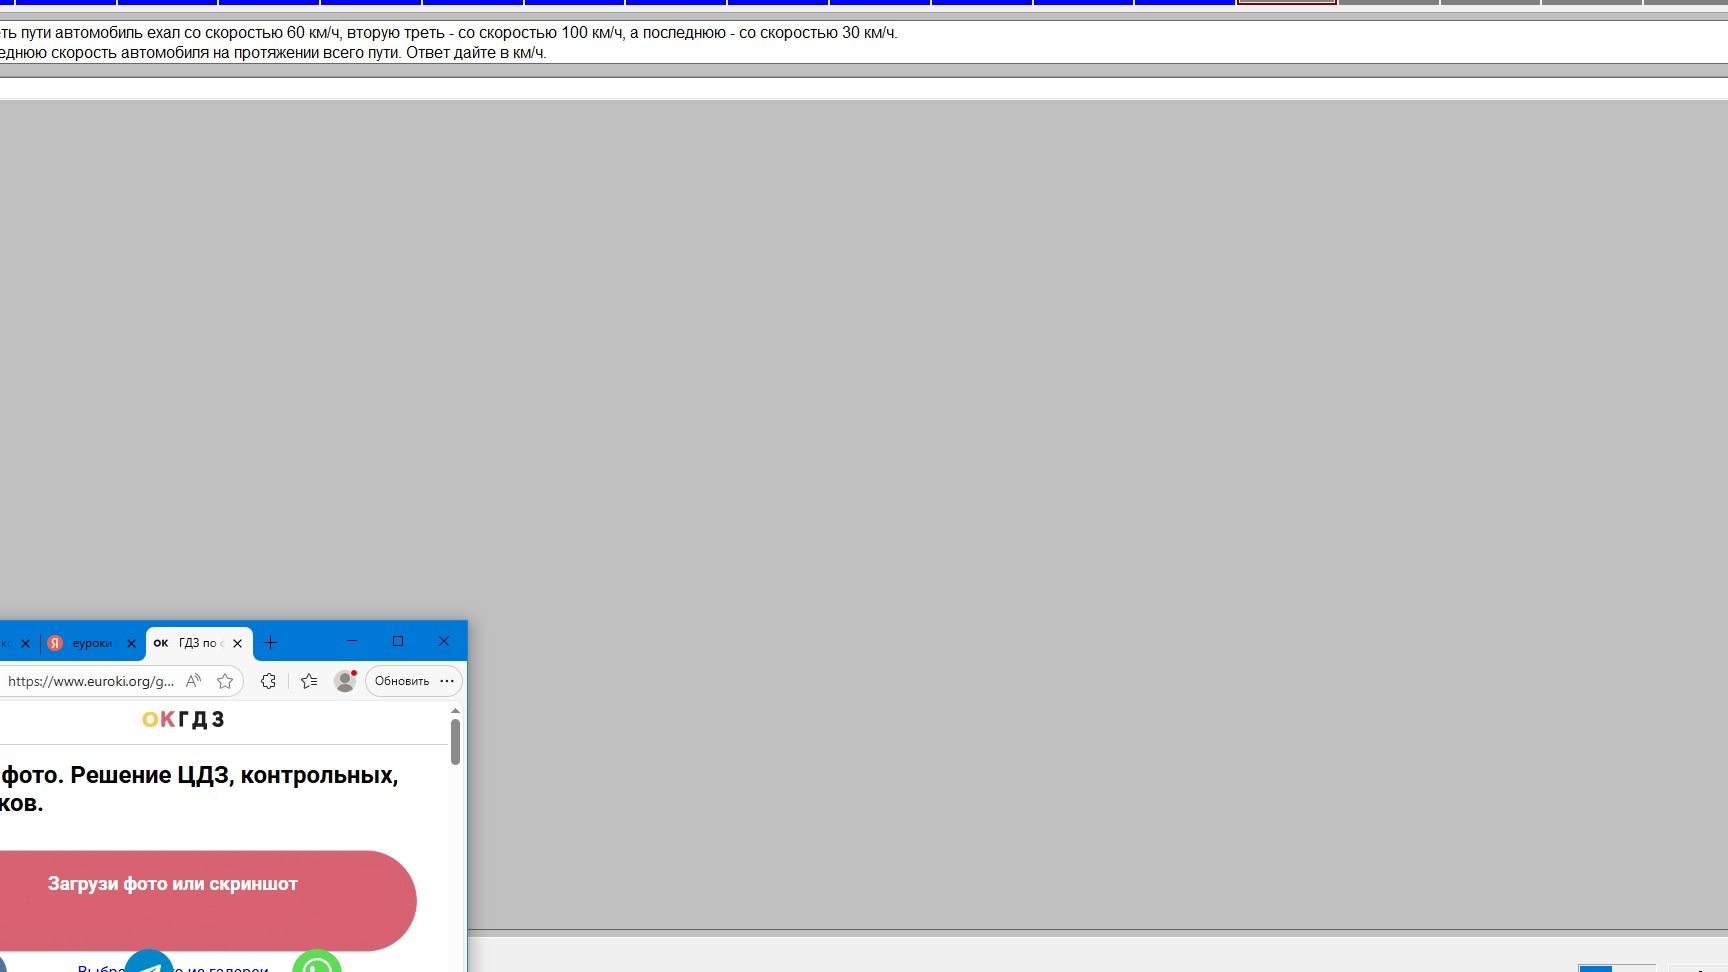The height and width of the screenshot is (972, 1728).
Task: Maximize the browser window
Action: pyautogui.click(x=398, y=641)
